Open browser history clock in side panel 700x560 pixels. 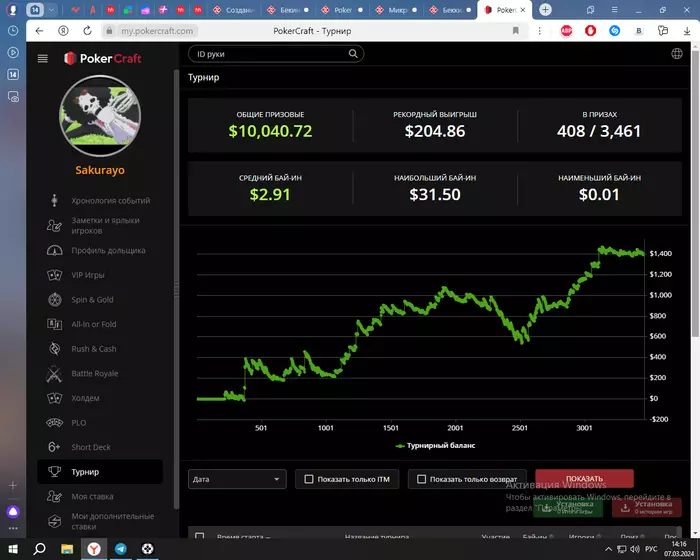coord(13,30)
